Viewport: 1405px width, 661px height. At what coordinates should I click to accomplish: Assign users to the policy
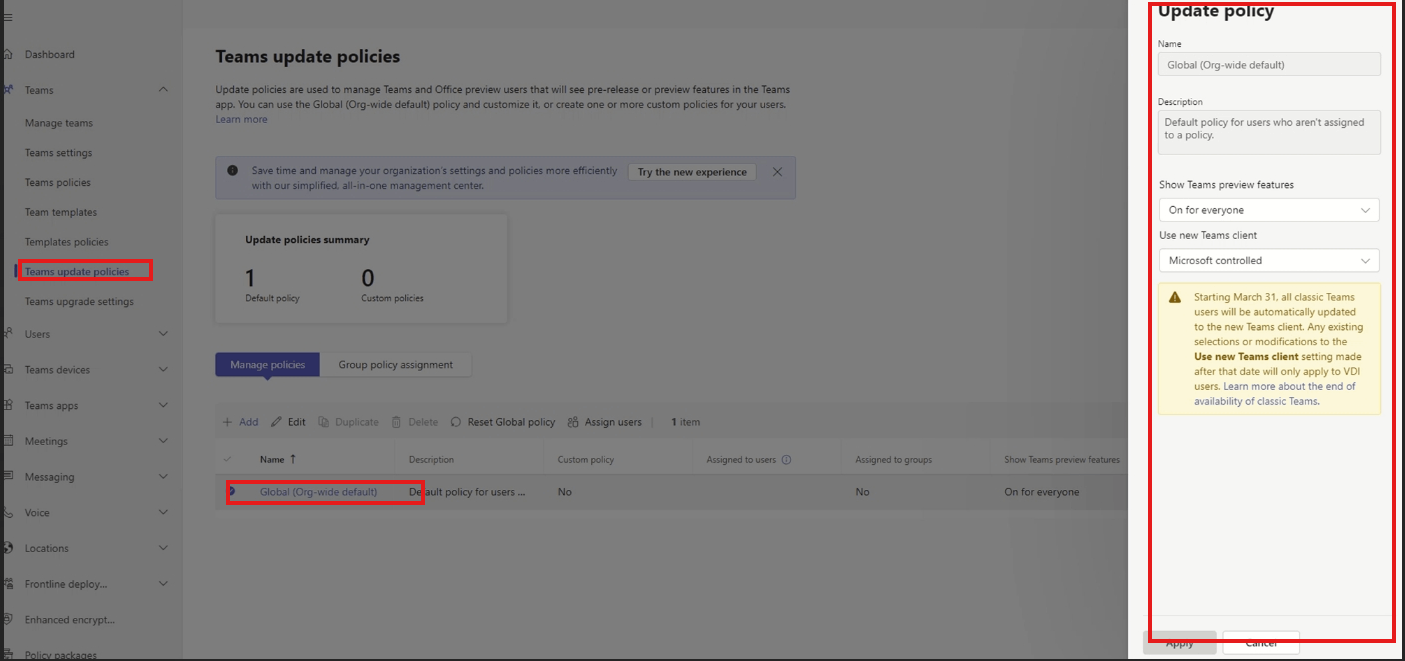click(604, 422)
